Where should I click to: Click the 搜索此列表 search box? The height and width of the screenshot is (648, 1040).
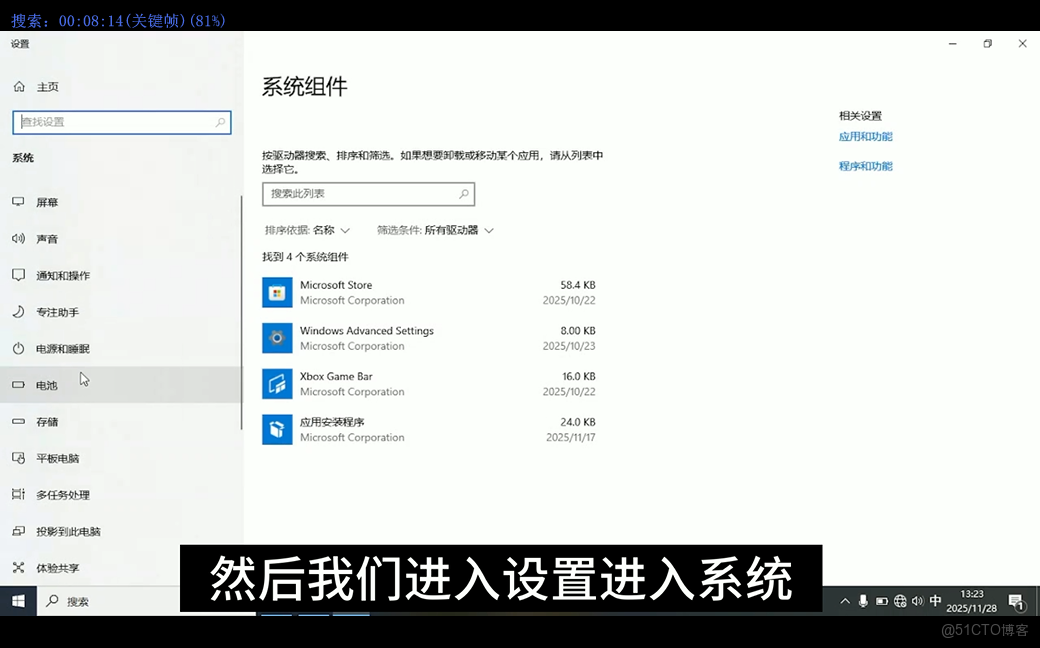point(368,193)
